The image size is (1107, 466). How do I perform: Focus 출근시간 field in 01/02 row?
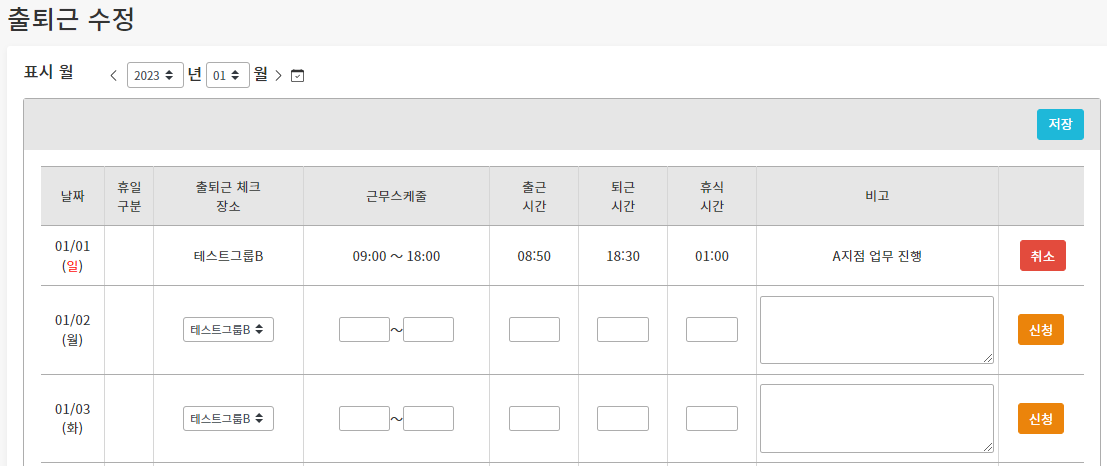534,330
